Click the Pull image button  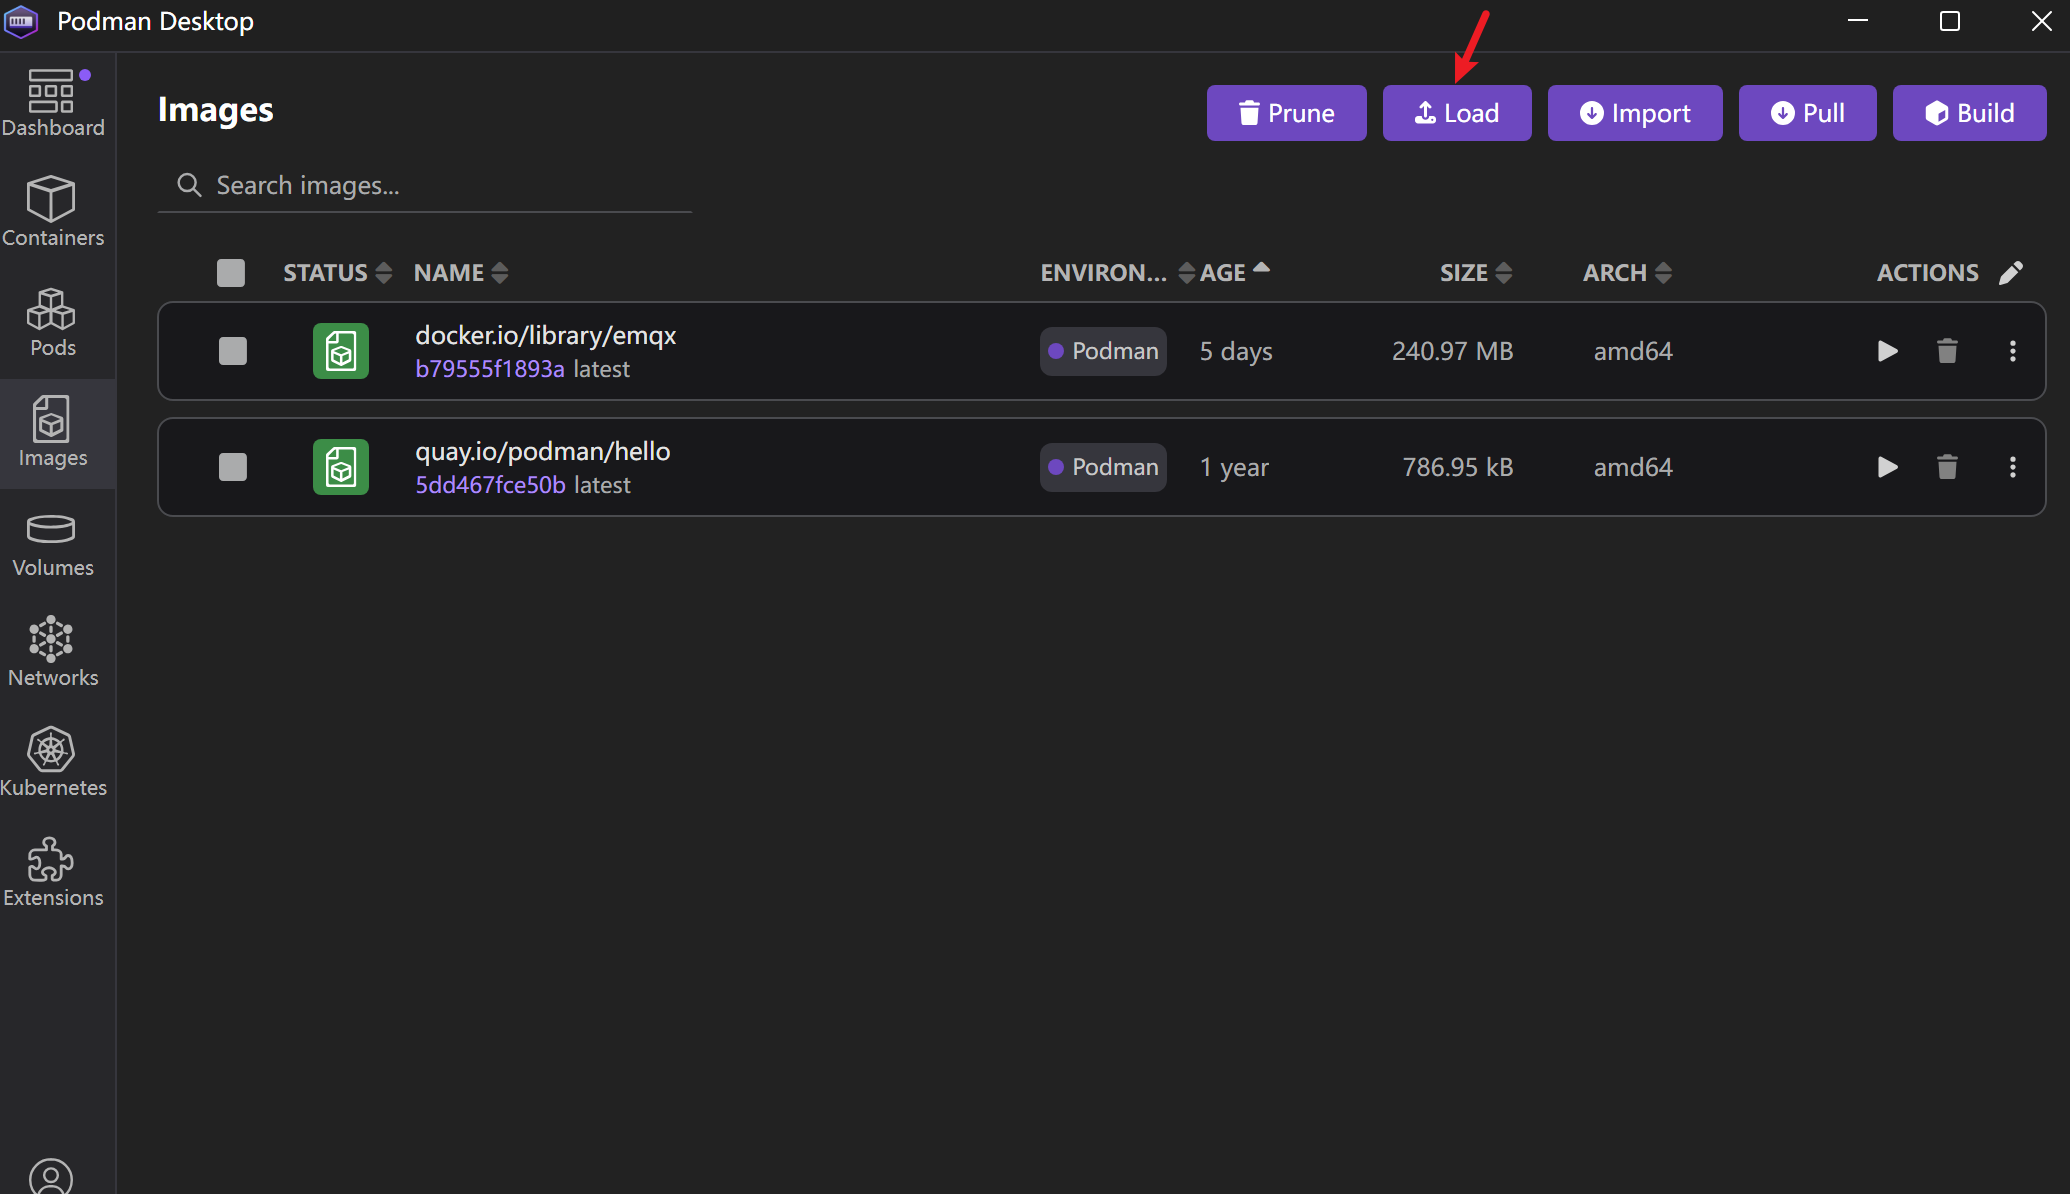pos(1807,113)
